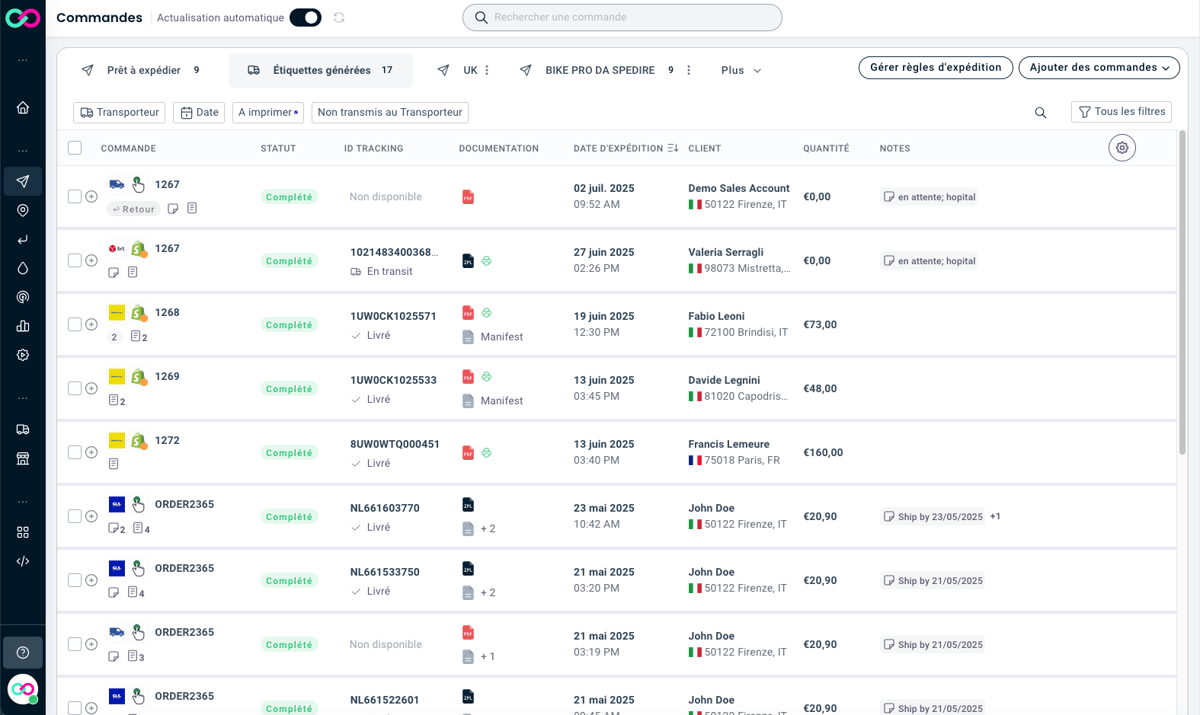Switch to the Prêt à expédier tab
Viewport: 1200px width, 715px height.
point(141,71)
